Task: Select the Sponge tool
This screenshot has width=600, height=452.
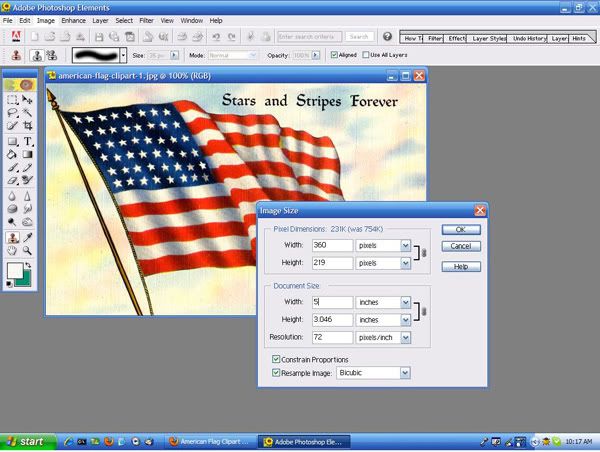Action: point(12,209)
